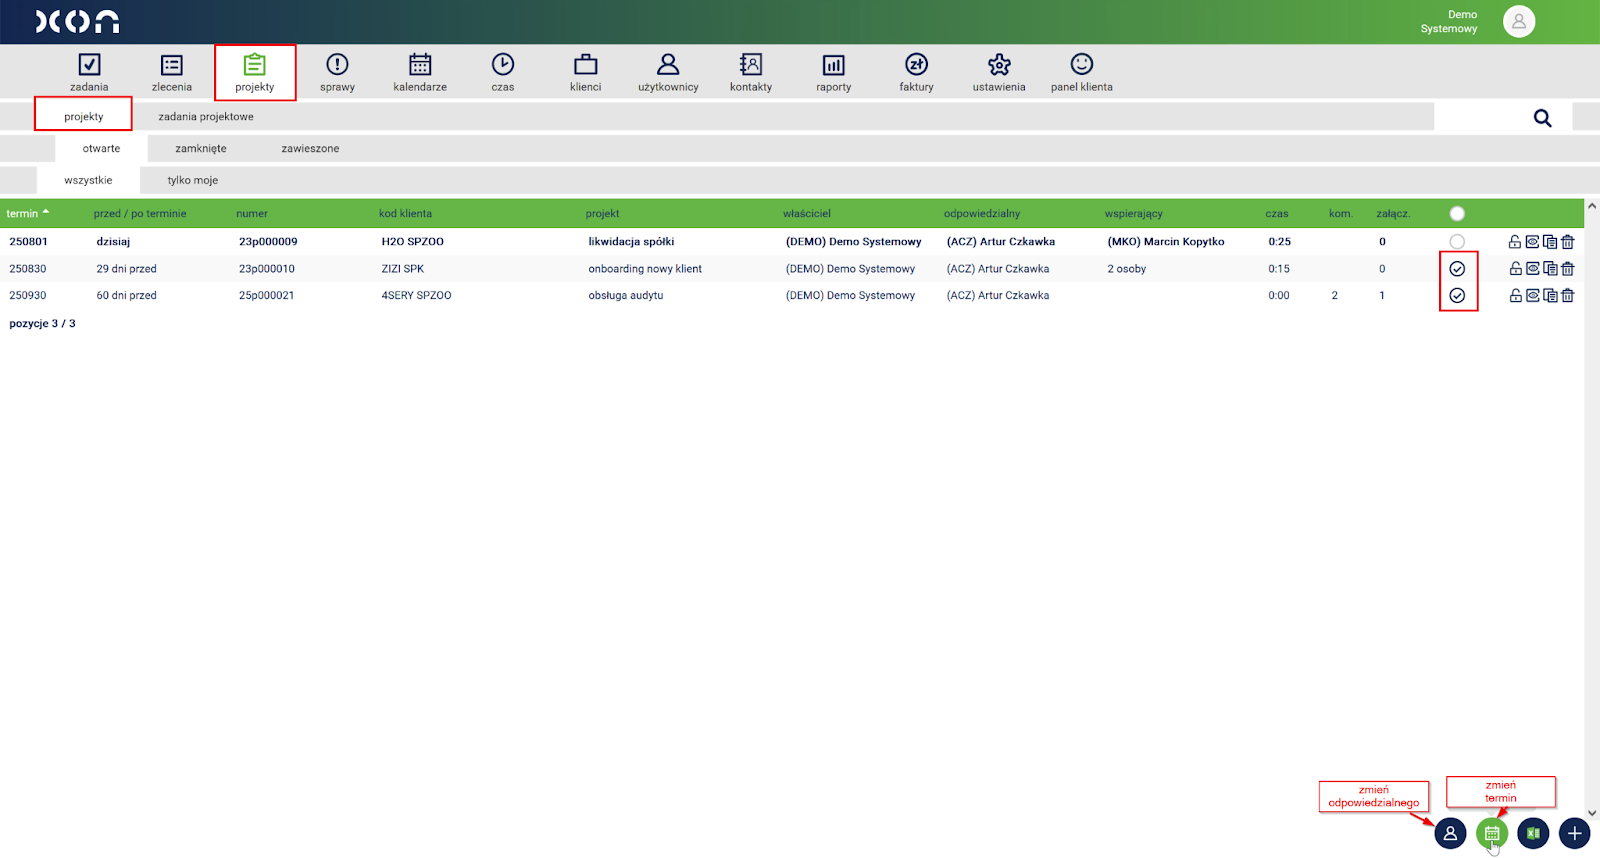Viewport: 1600px width, 858px height.
Task: Duplicate project 25p000021 with copy icon
Action: (1550, 296)
